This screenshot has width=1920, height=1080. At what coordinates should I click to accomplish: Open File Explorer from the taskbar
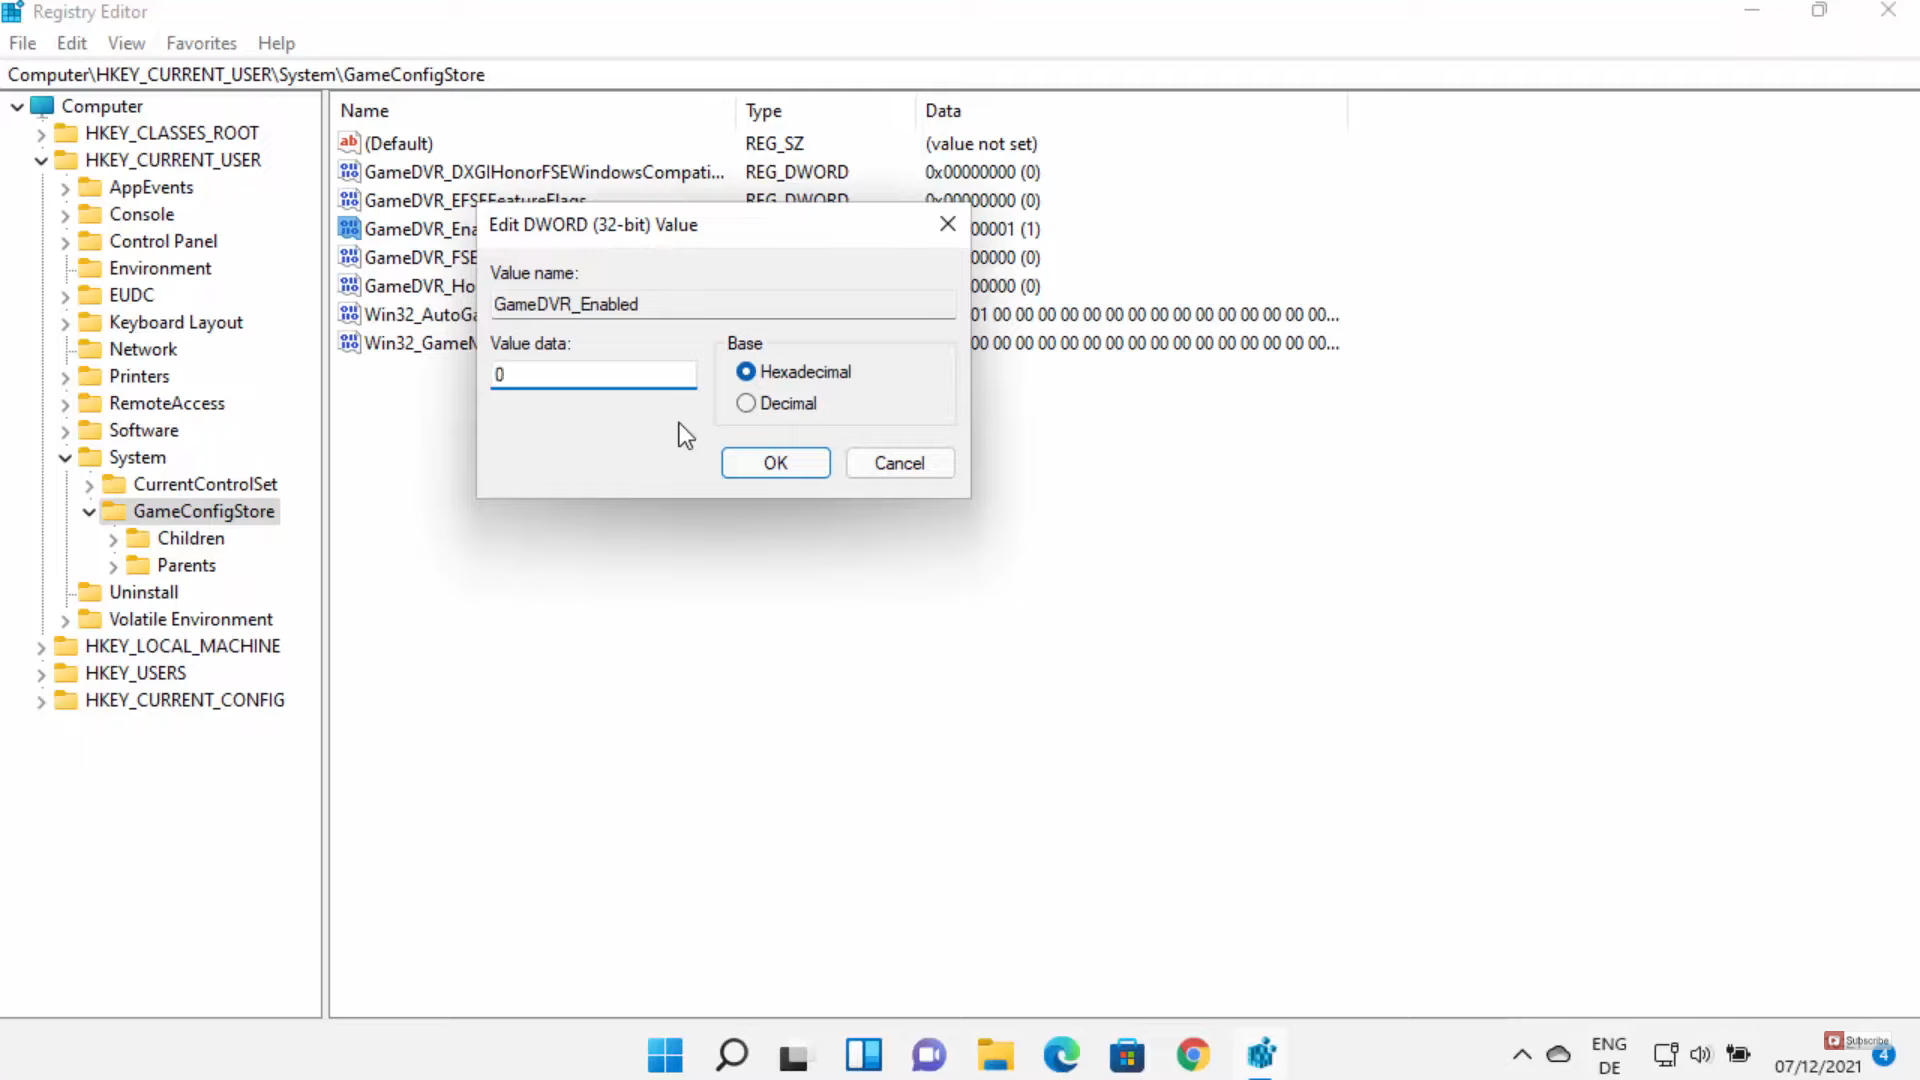pyautogui.click(x=995, y=1054)
